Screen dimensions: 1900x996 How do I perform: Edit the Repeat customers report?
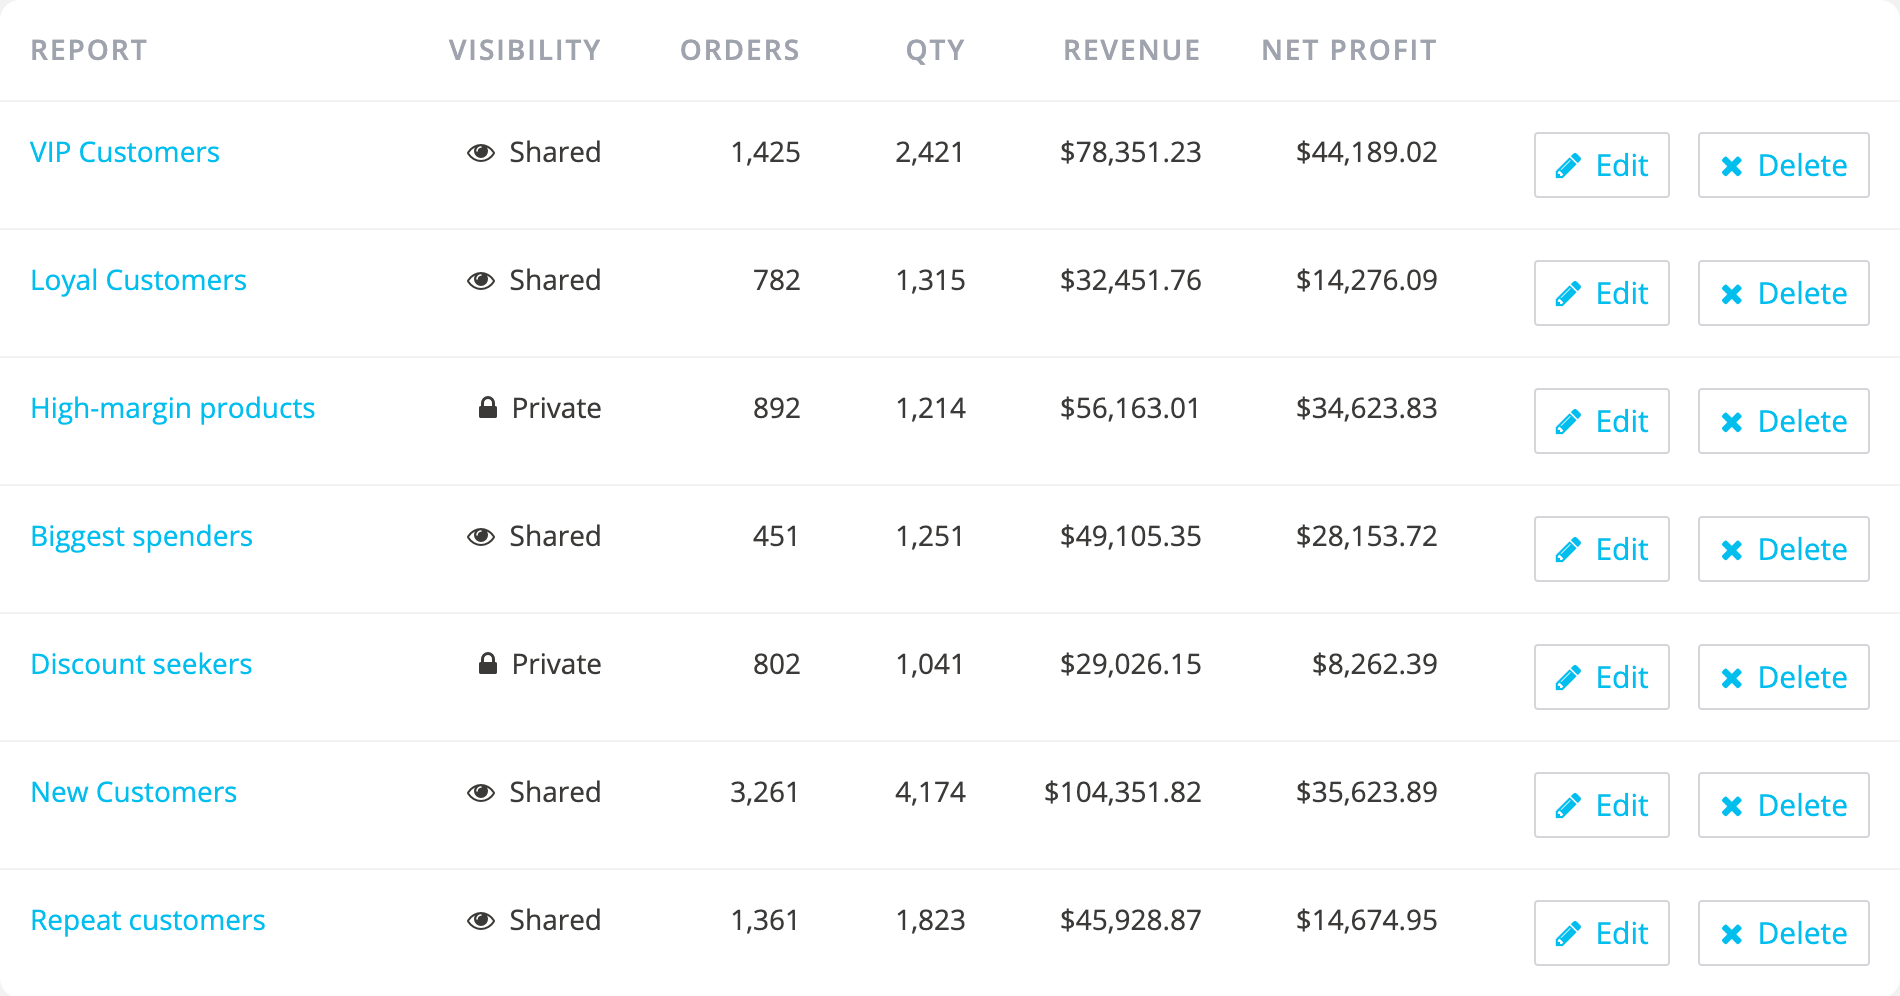pyautogui.click(x=1602, y=933)
